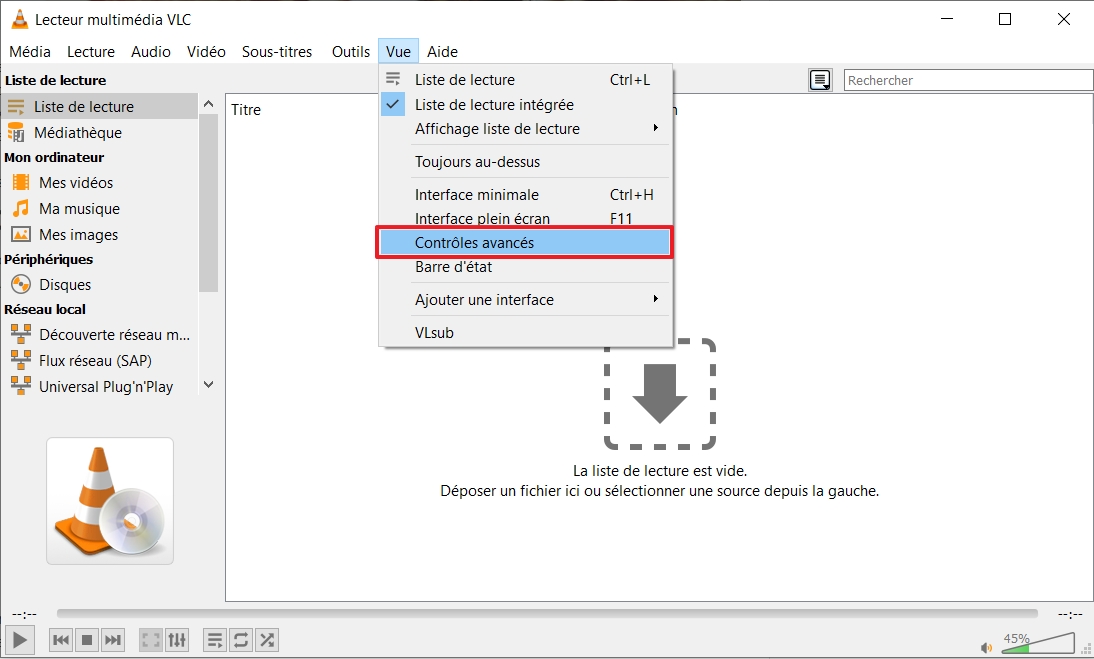Click the Play button
The width and height of the screenshot is (1094, 659).
click(19, 640)
